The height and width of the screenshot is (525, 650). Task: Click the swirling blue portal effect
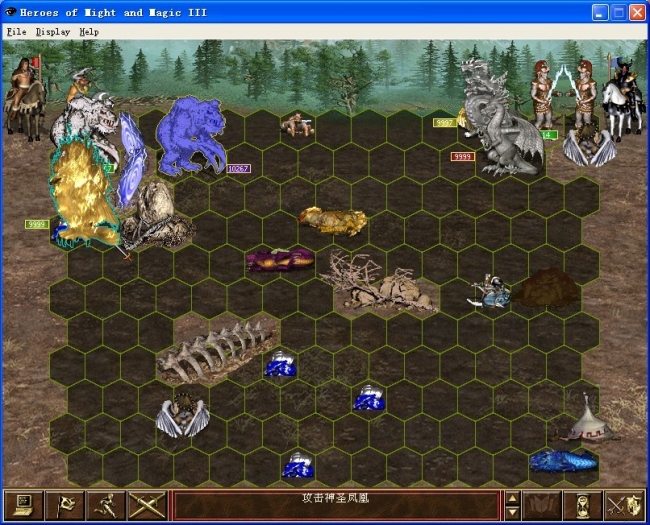[131, 160]
